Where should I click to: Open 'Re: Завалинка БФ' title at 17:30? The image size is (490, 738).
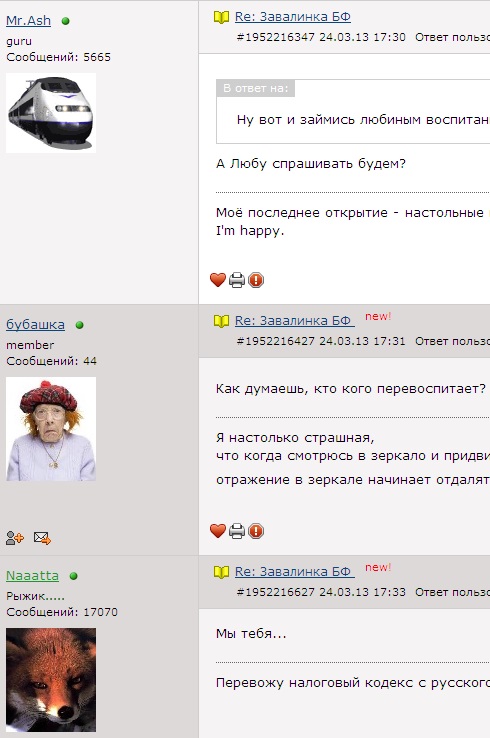pyautogui.click(x=293, y=17)
